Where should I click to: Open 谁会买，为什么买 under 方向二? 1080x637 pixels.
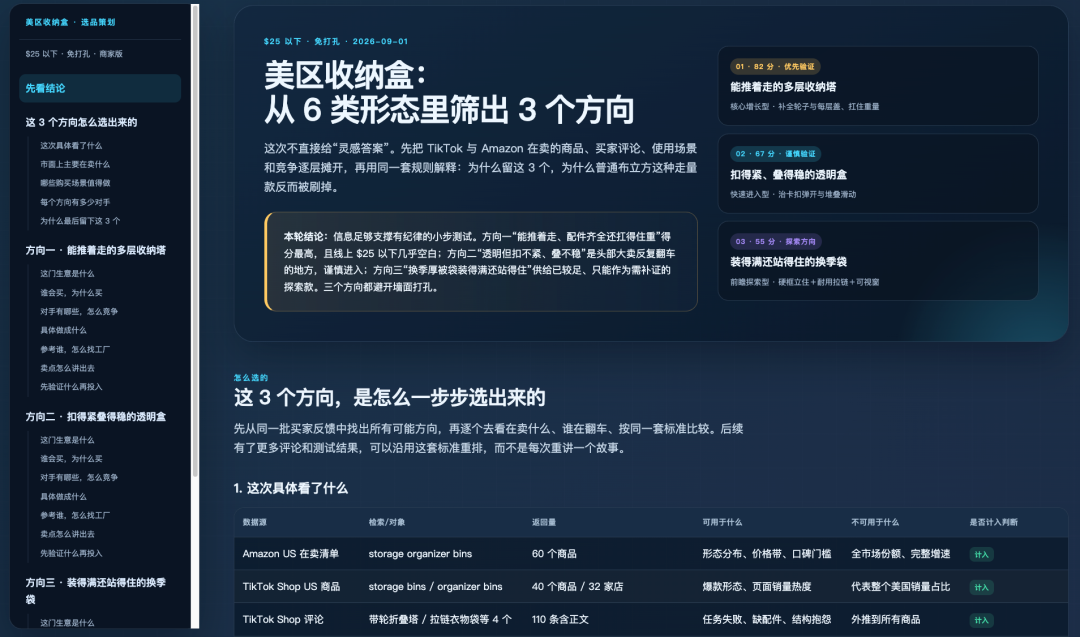(71, 458)
